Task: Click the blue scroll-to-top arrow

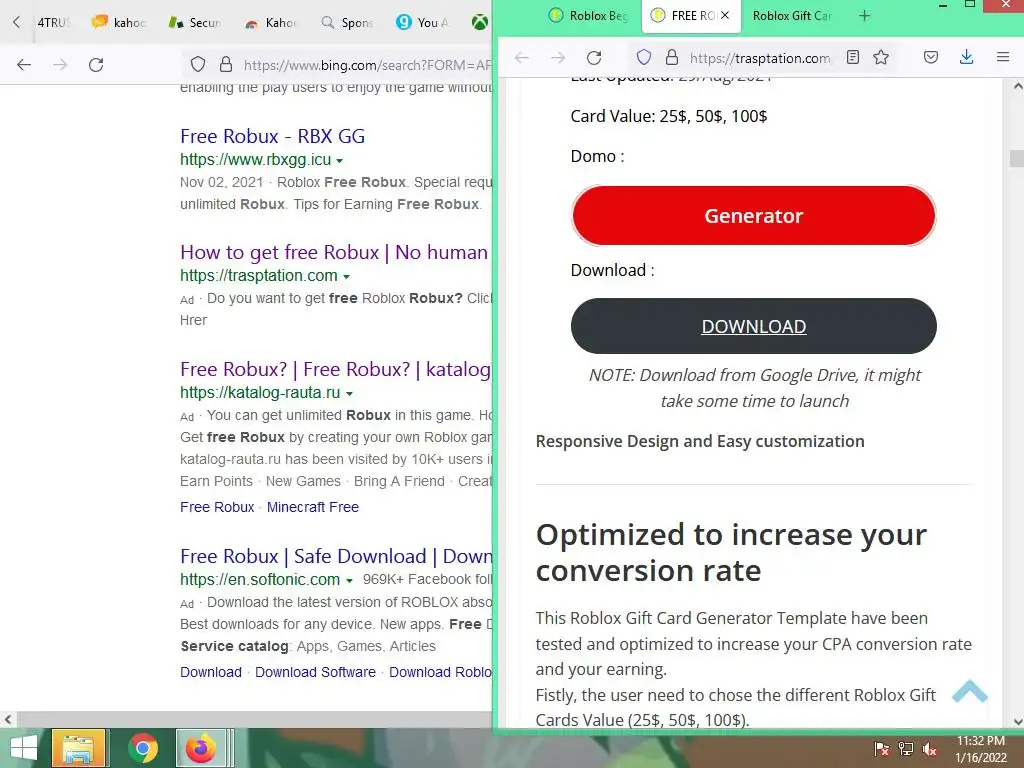Action: tap(970, 692)
